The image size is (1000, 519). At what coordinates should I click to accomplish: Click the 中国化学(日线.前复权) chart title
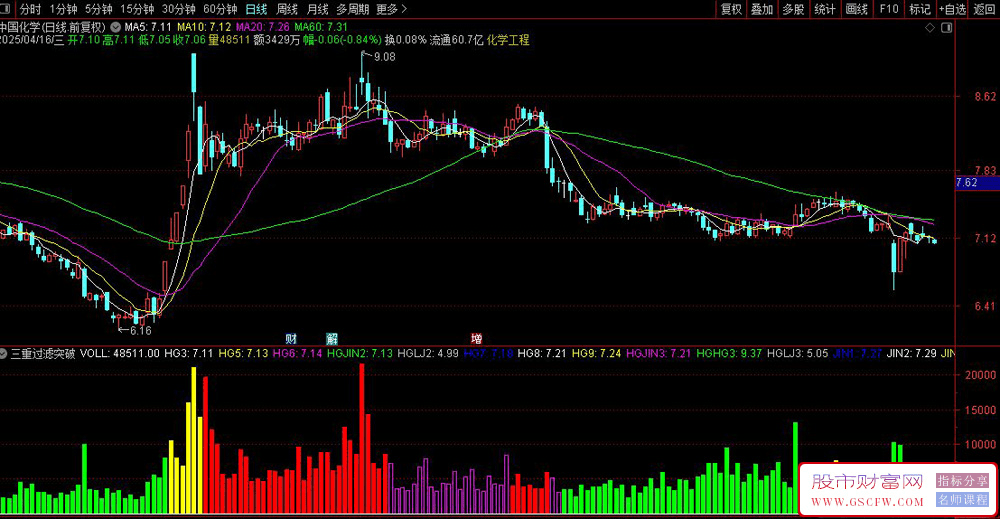tap(52, 27)
